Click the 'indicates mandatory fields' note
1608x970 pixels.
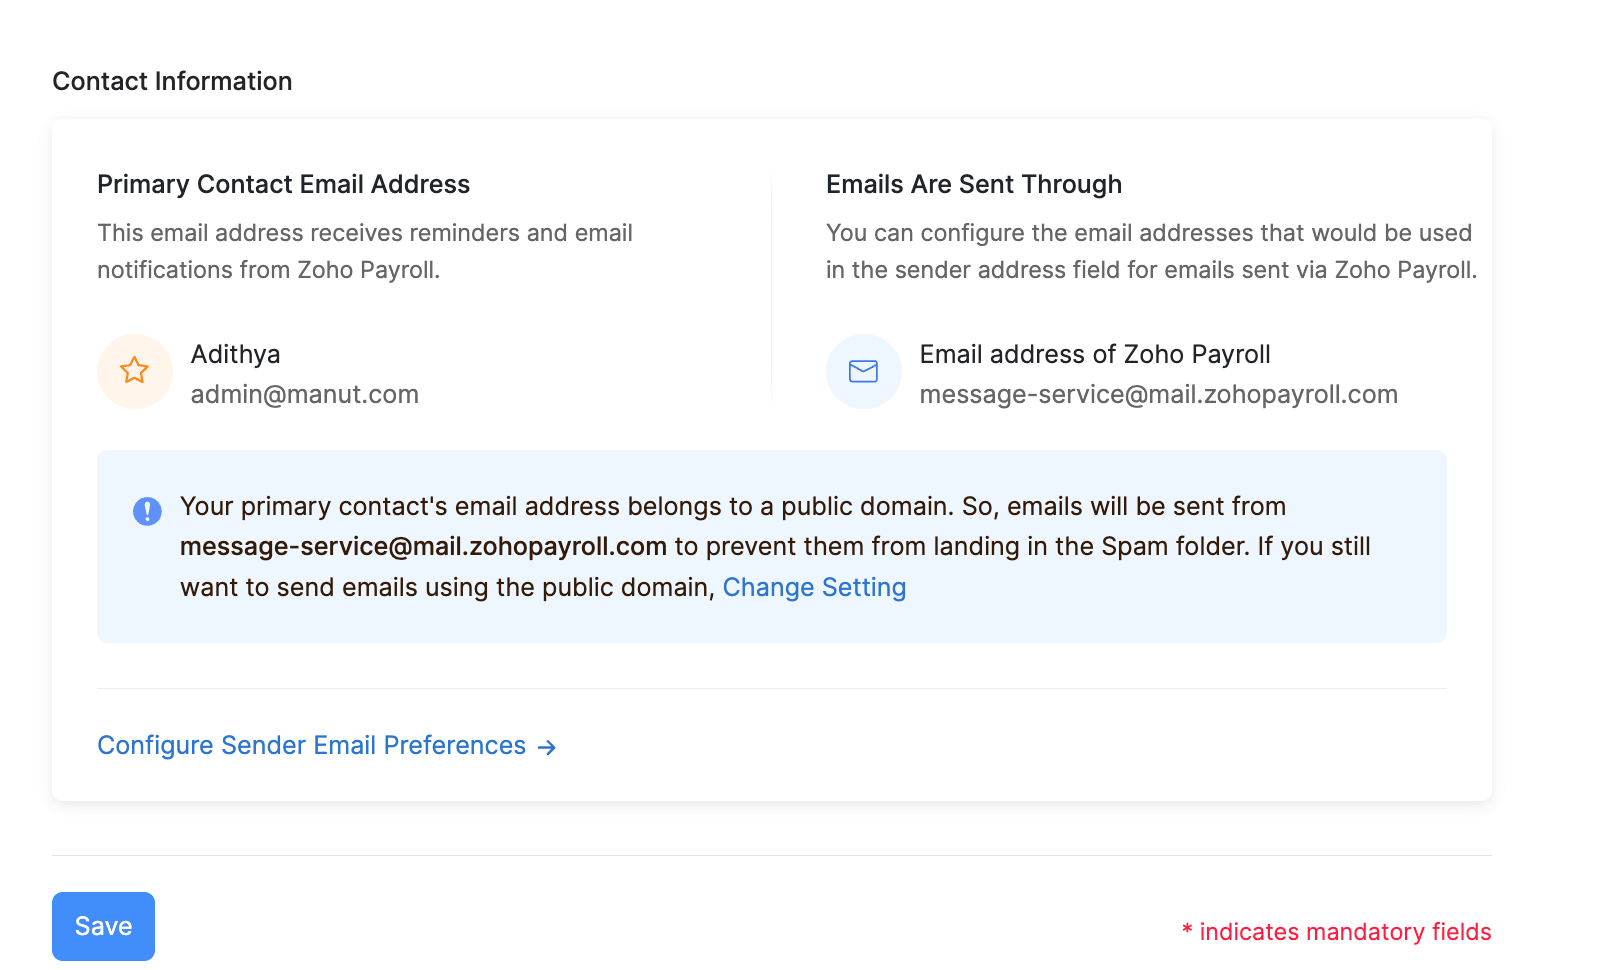[x=1344, y=932]
